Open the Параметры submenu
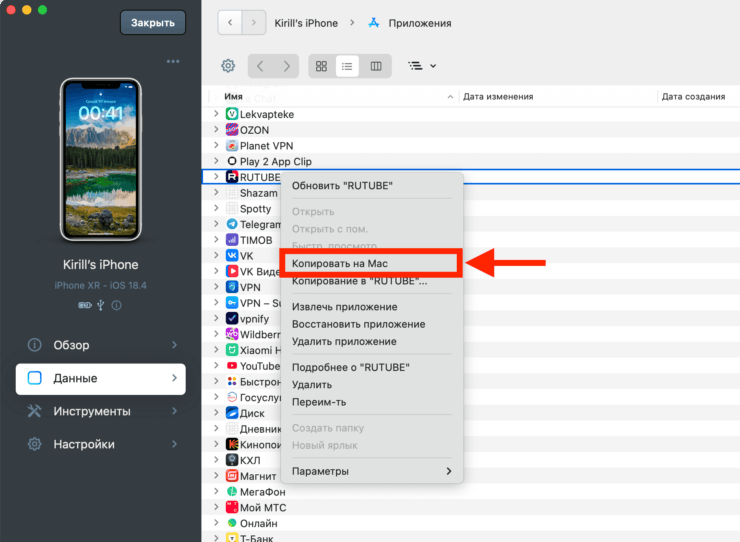Screen dimensions: 740x542 [x=371, y=471]
